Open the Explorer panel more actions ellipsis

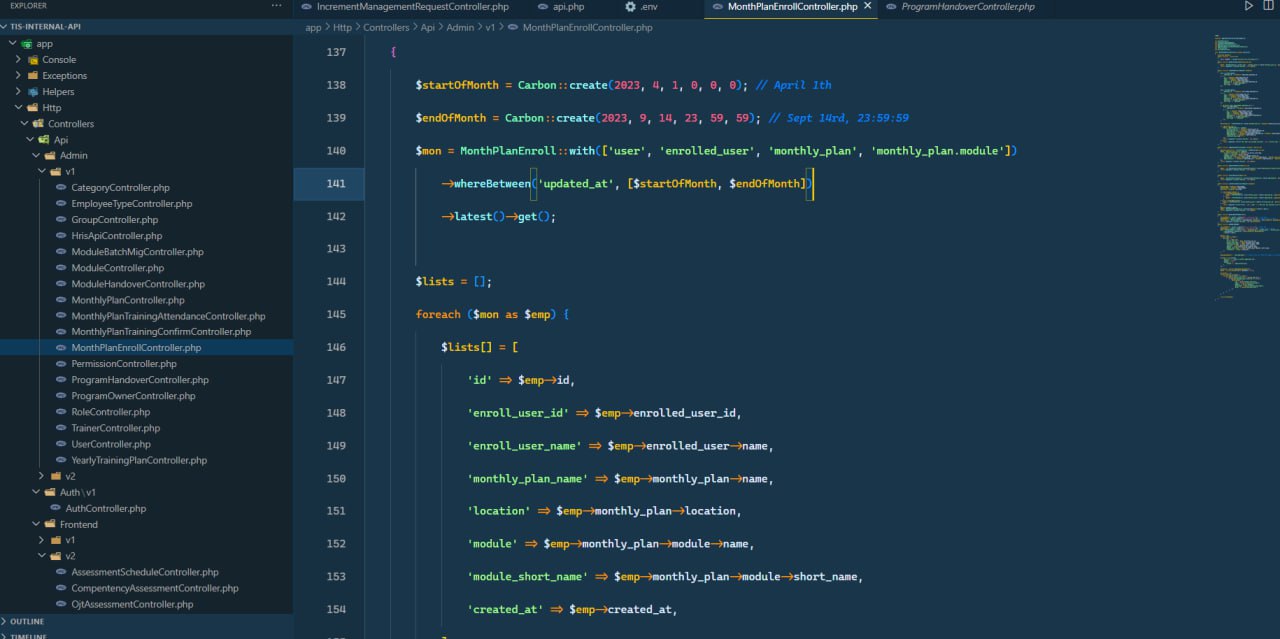pyautogui.click(x=277, y=6)
